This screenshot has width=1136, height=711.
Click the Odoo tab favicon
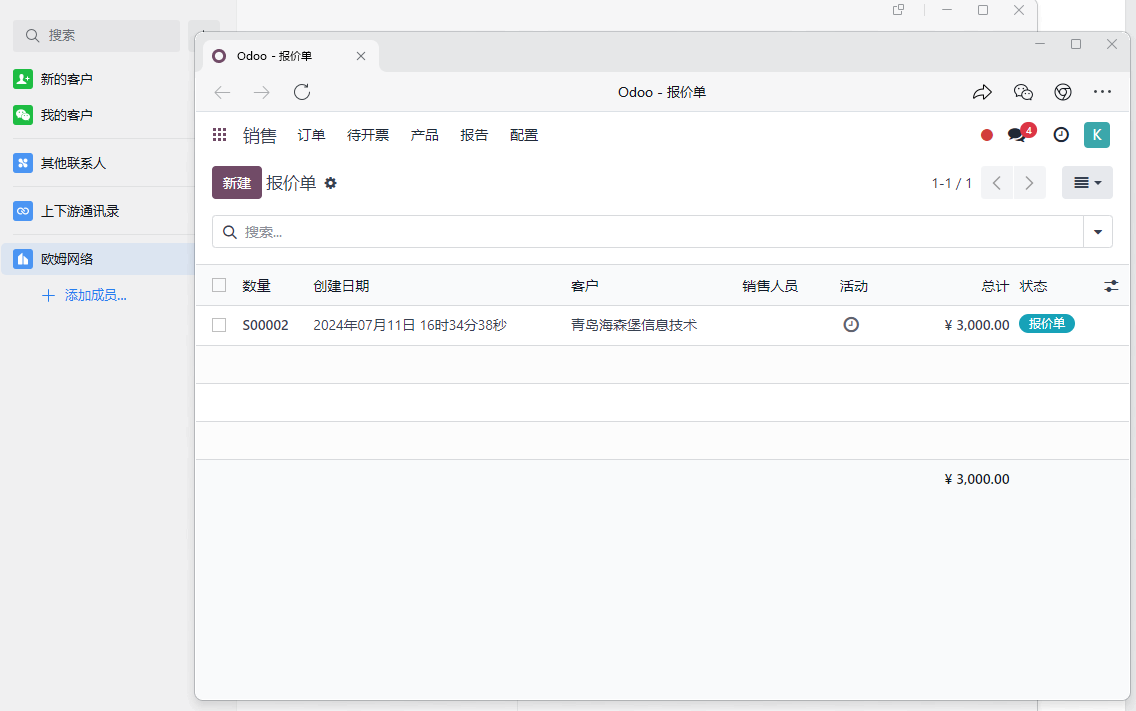[219, 56]
